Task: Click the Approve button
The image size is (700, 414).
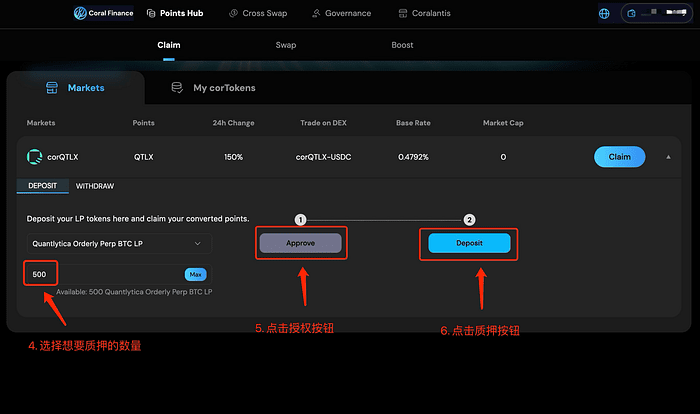Action: [300, 243]
